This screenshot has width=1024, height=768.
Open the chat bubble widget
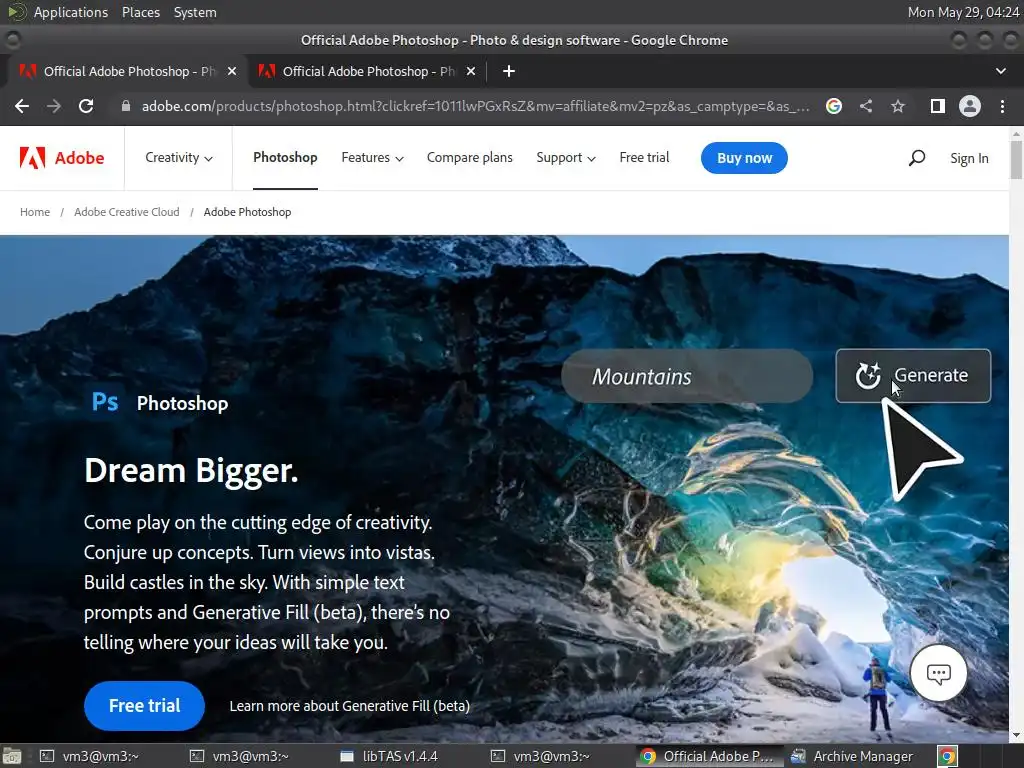click(938, 673)
